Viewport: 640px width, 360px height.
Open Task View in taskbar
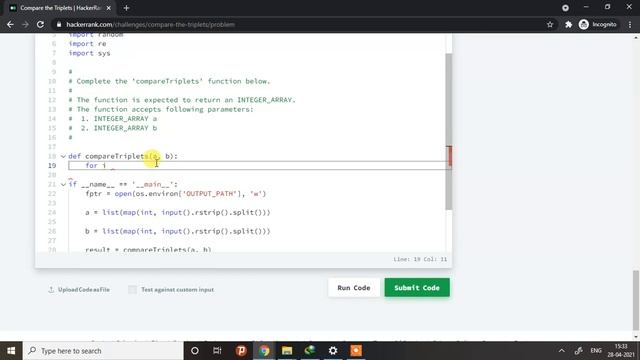point(218,351)
